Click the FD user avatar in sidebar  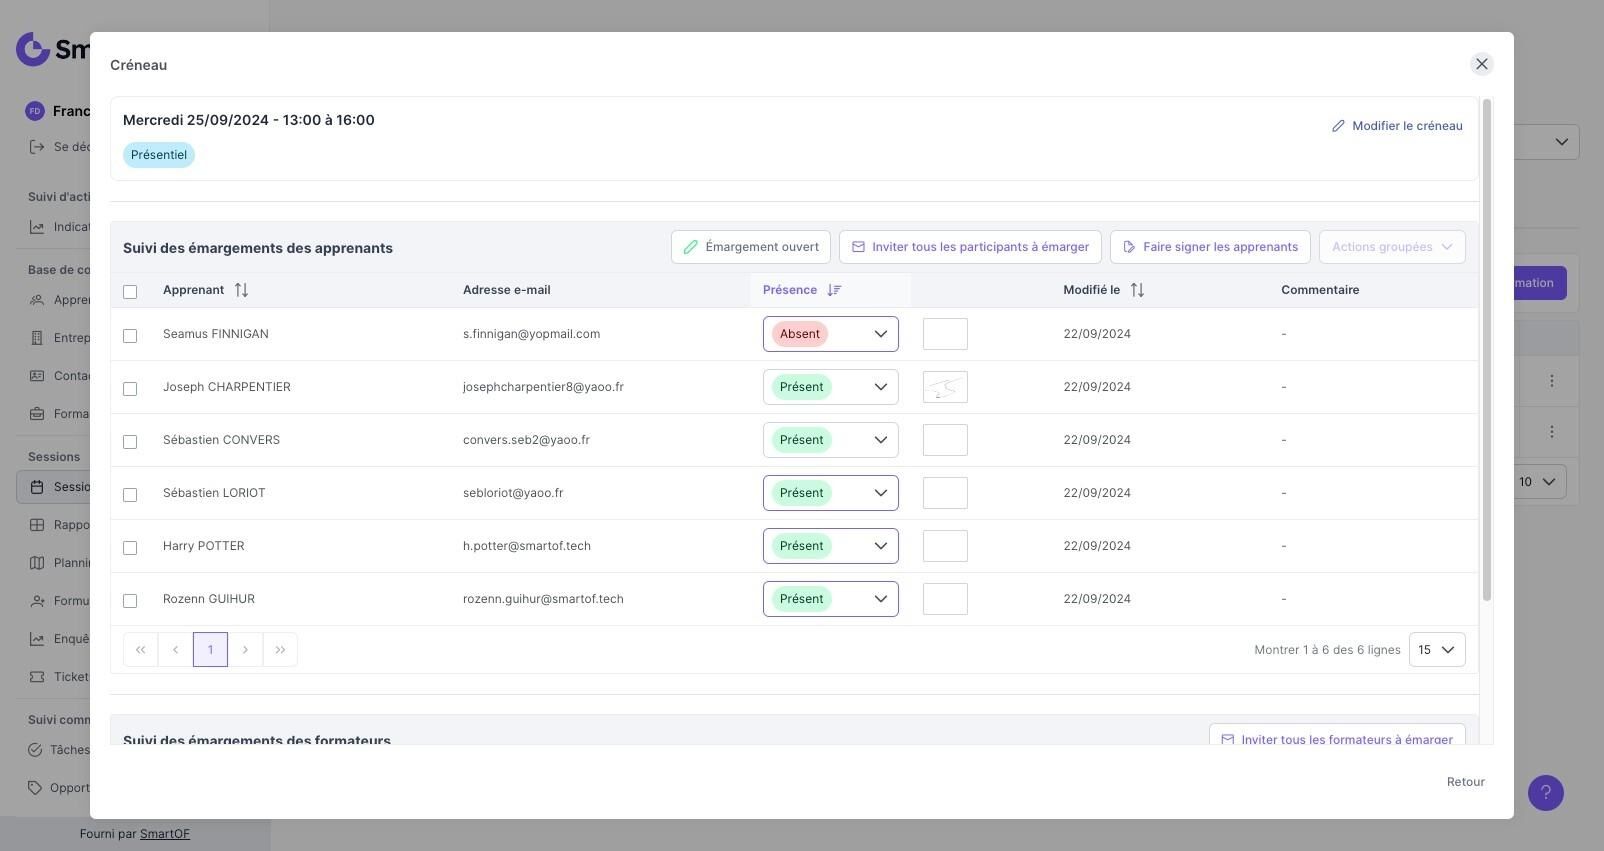click(35, 111)
